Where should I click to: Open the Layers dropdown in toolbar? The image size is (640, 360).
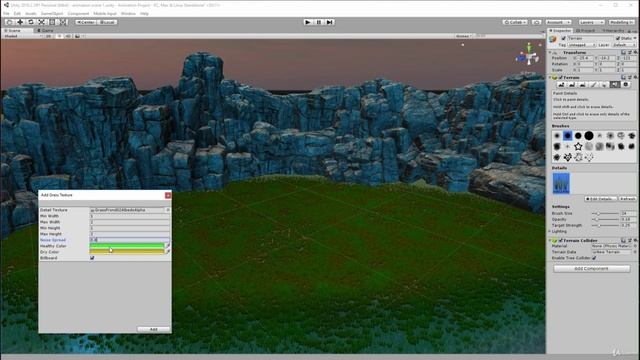point(591,22)
